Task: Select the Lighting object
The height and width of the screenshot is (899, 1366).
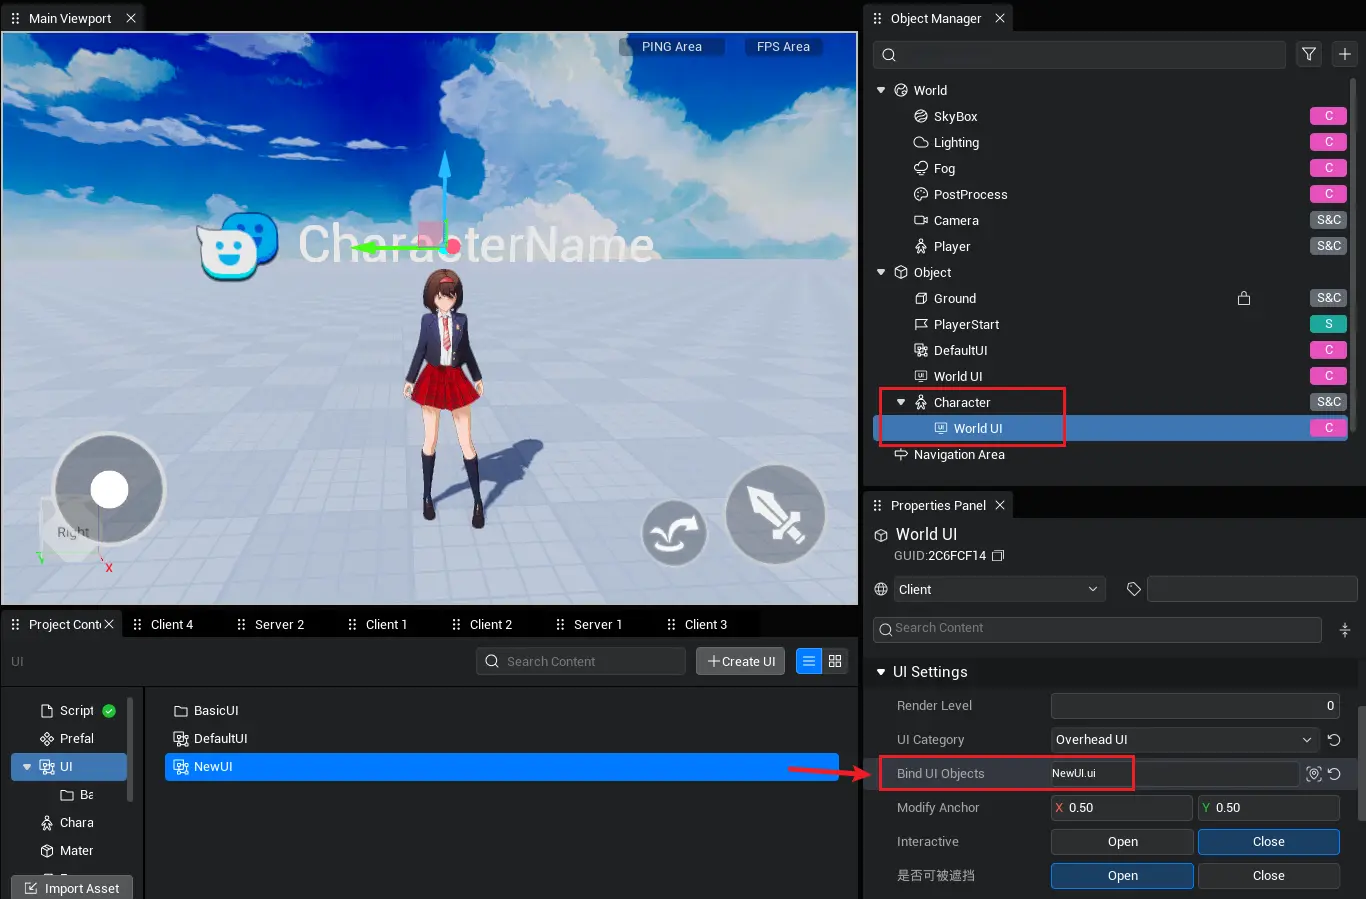Action: (956, 142)
